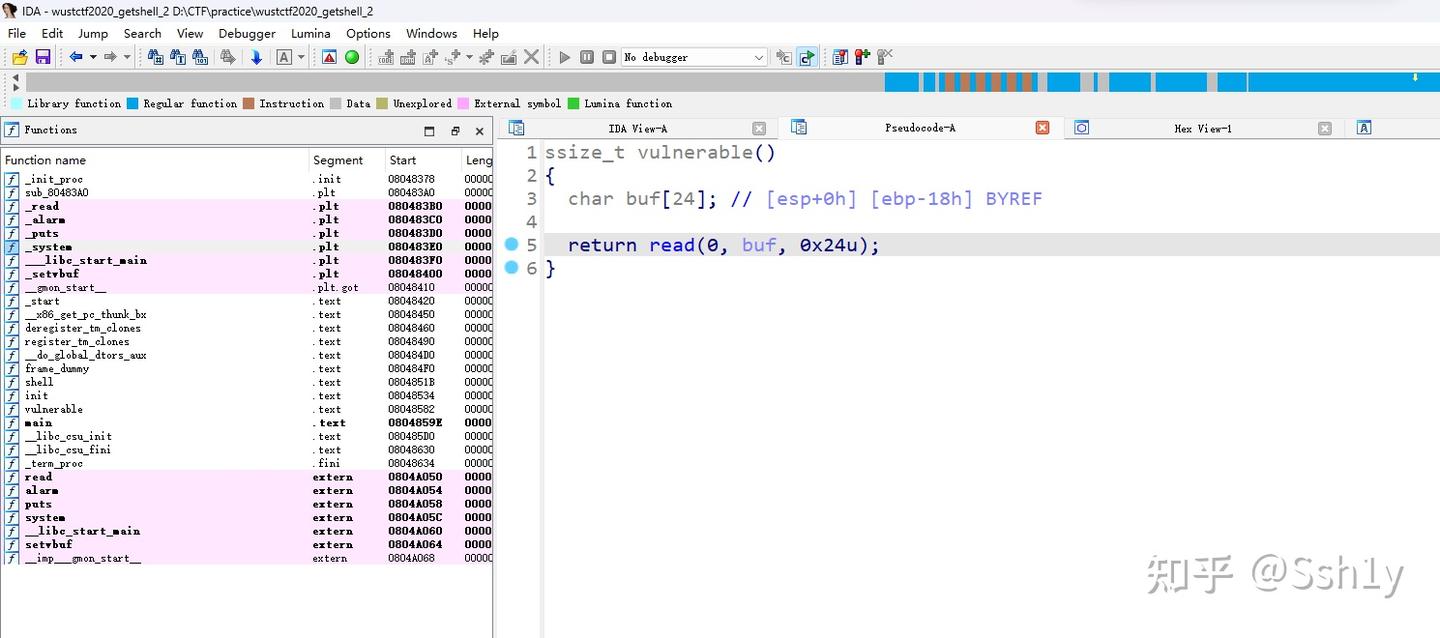
Task: Open the Windows menu
Action: pyautogui.click(x=431, y=33)
